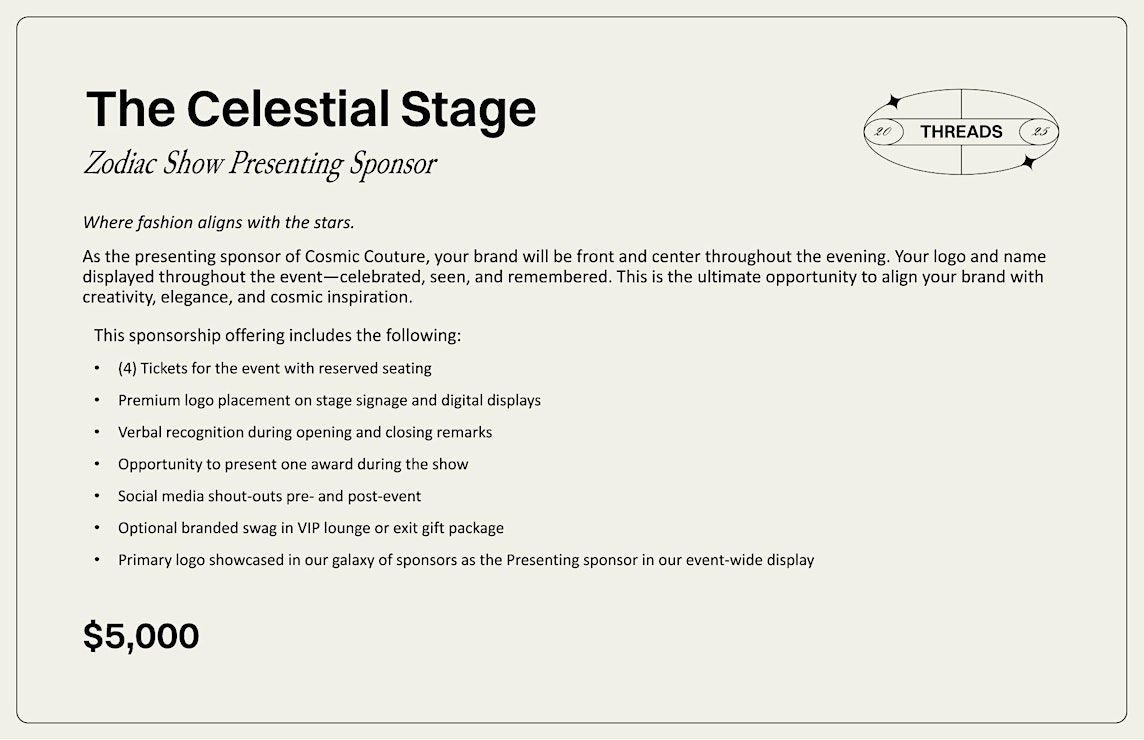The height and width of the screenshot is (740, 1144).
Task: Click the '25' oval in logo
Action: pyautogui.click(x=1039, y=132)
